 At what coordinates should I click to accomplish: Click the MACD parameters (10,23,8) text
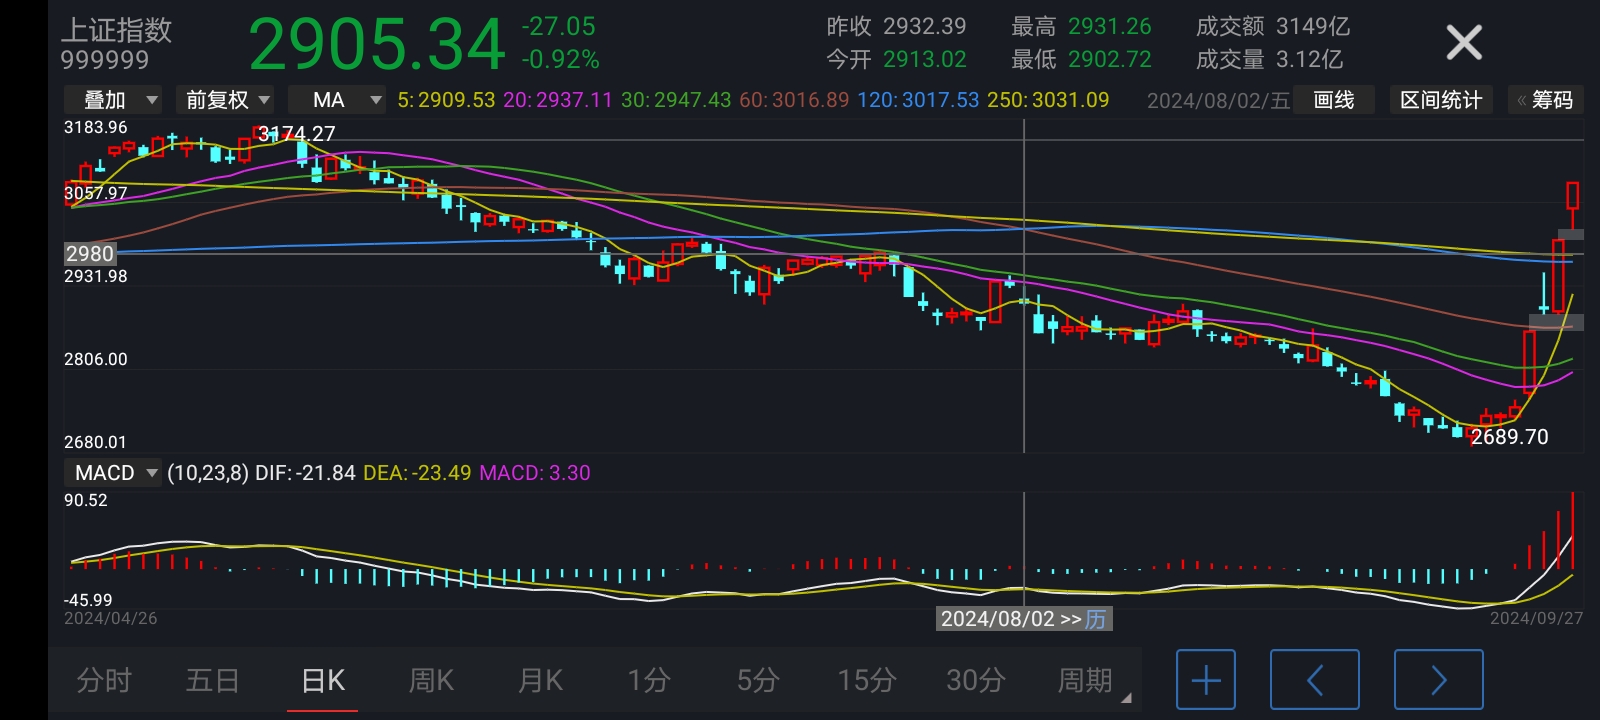pyautogui.click(x=208, y=472)
